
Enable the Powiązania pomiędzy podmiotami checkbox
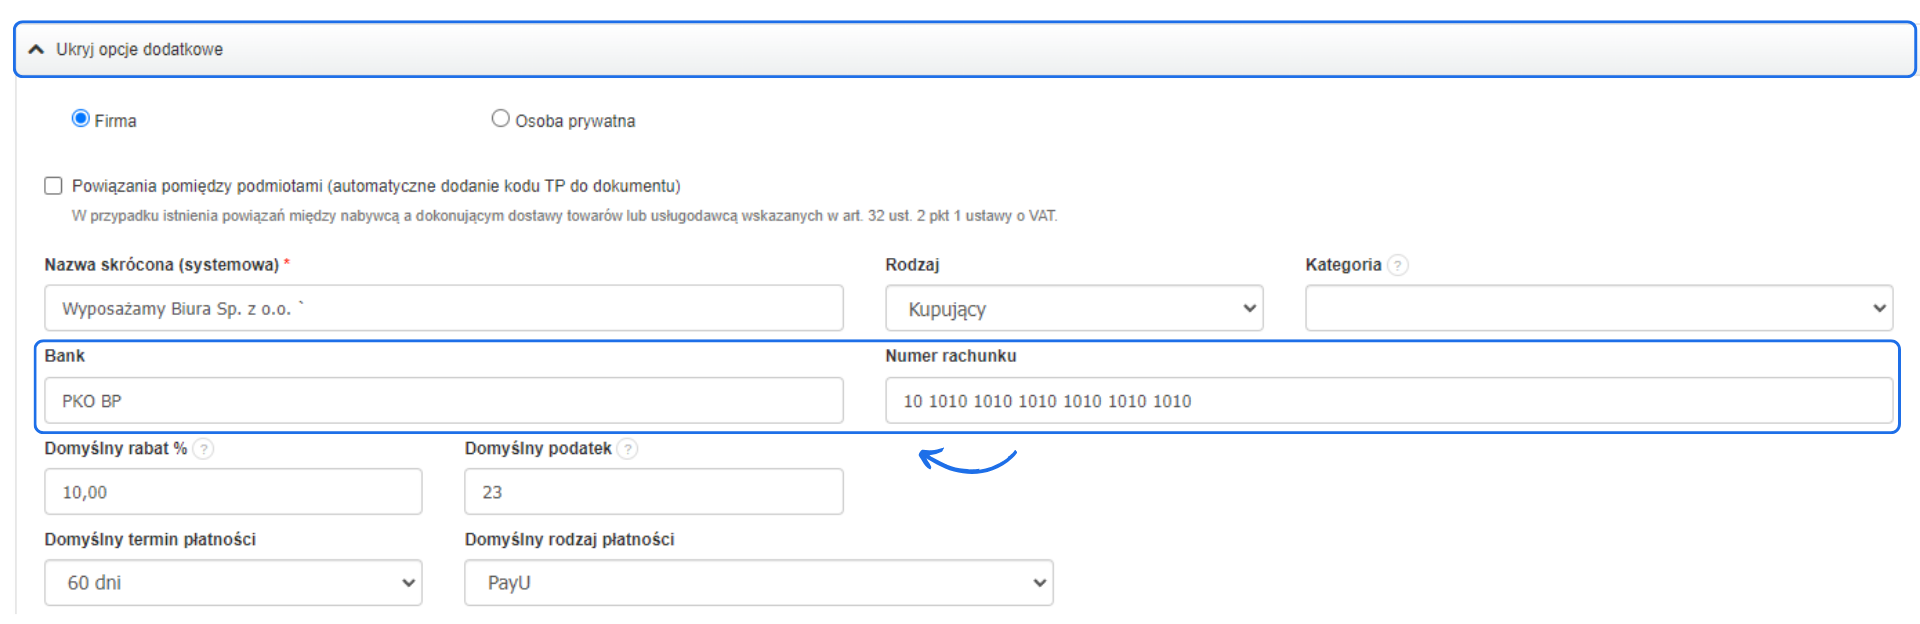pyautogui.click(x=54, y=186)
